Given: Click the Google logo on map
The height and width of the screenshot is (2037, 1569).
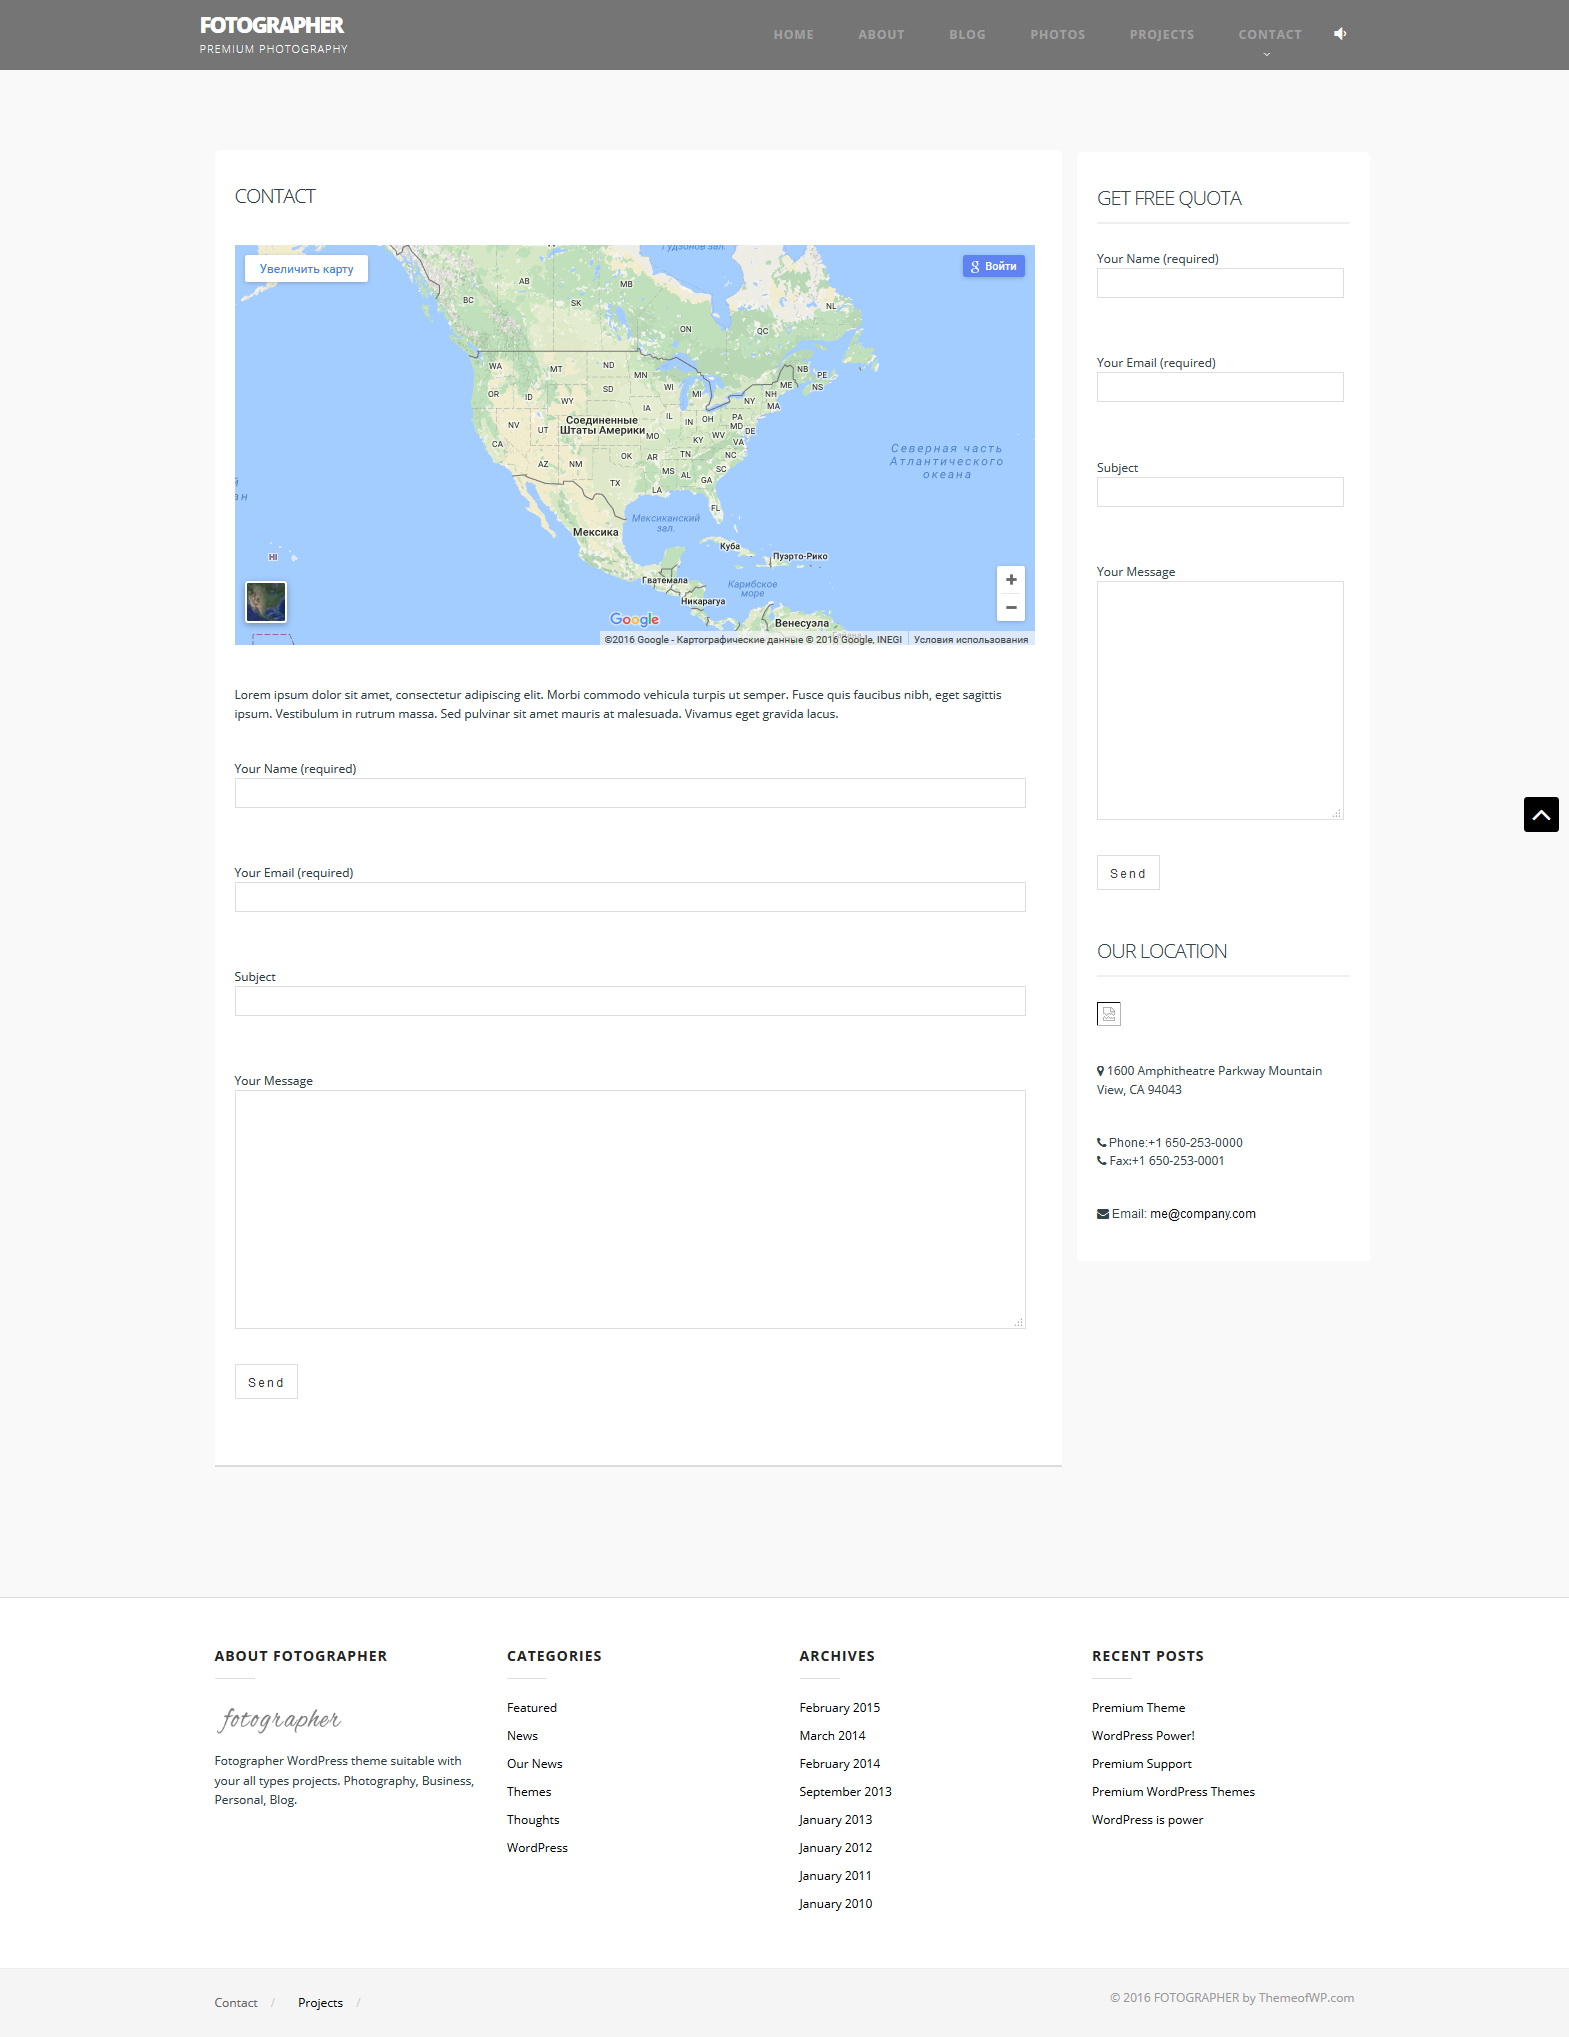Looking at the screenshot, I should 634,620.
